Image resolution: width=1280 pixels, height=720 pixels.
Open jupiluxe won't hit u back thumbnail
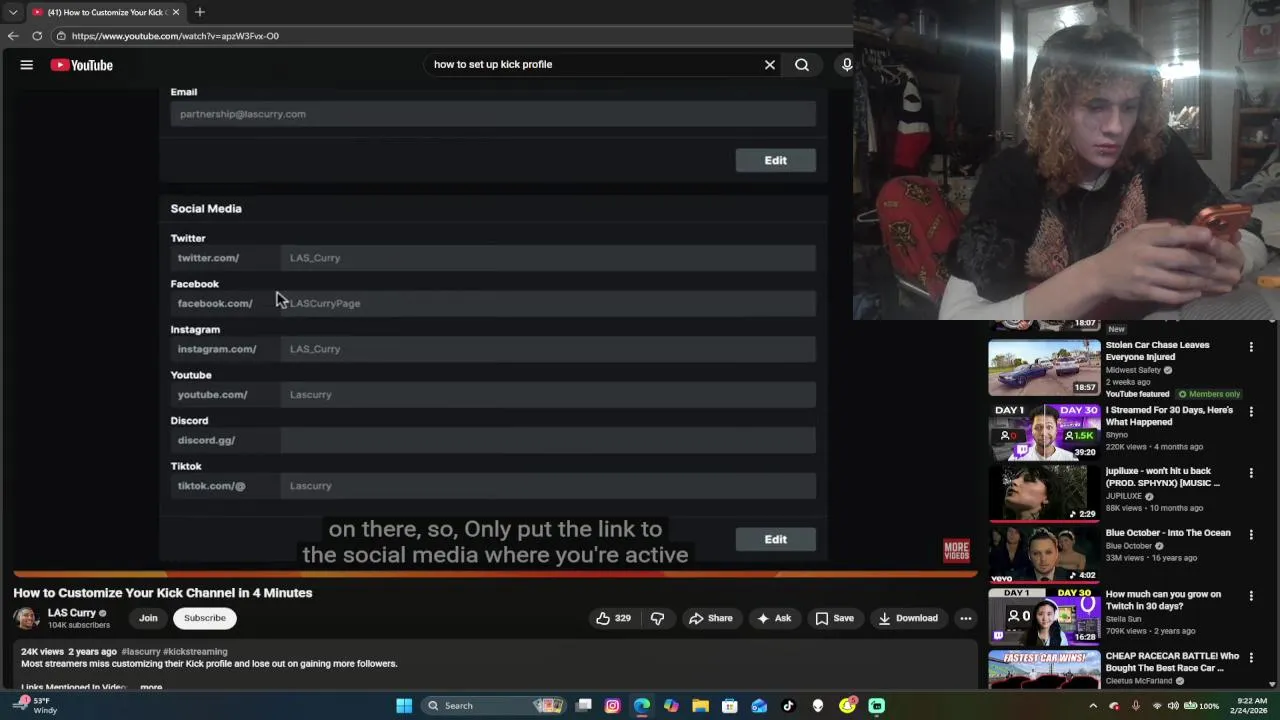[1044, 492]
